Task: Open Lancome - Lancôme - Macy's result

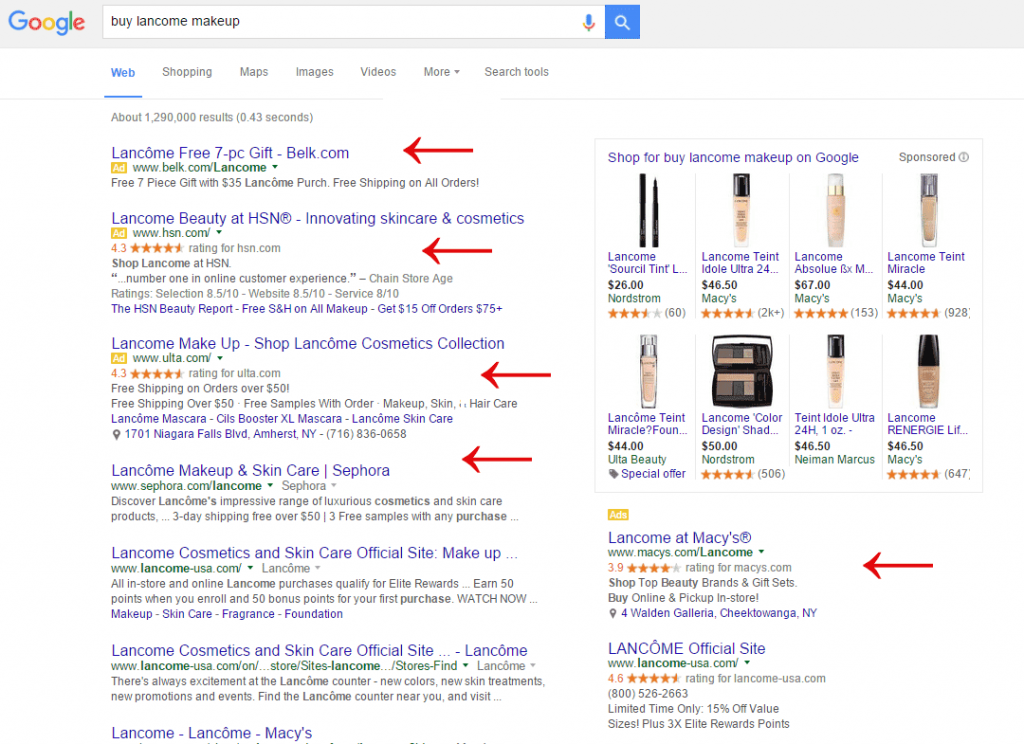Action: click(x=212, y=733)
